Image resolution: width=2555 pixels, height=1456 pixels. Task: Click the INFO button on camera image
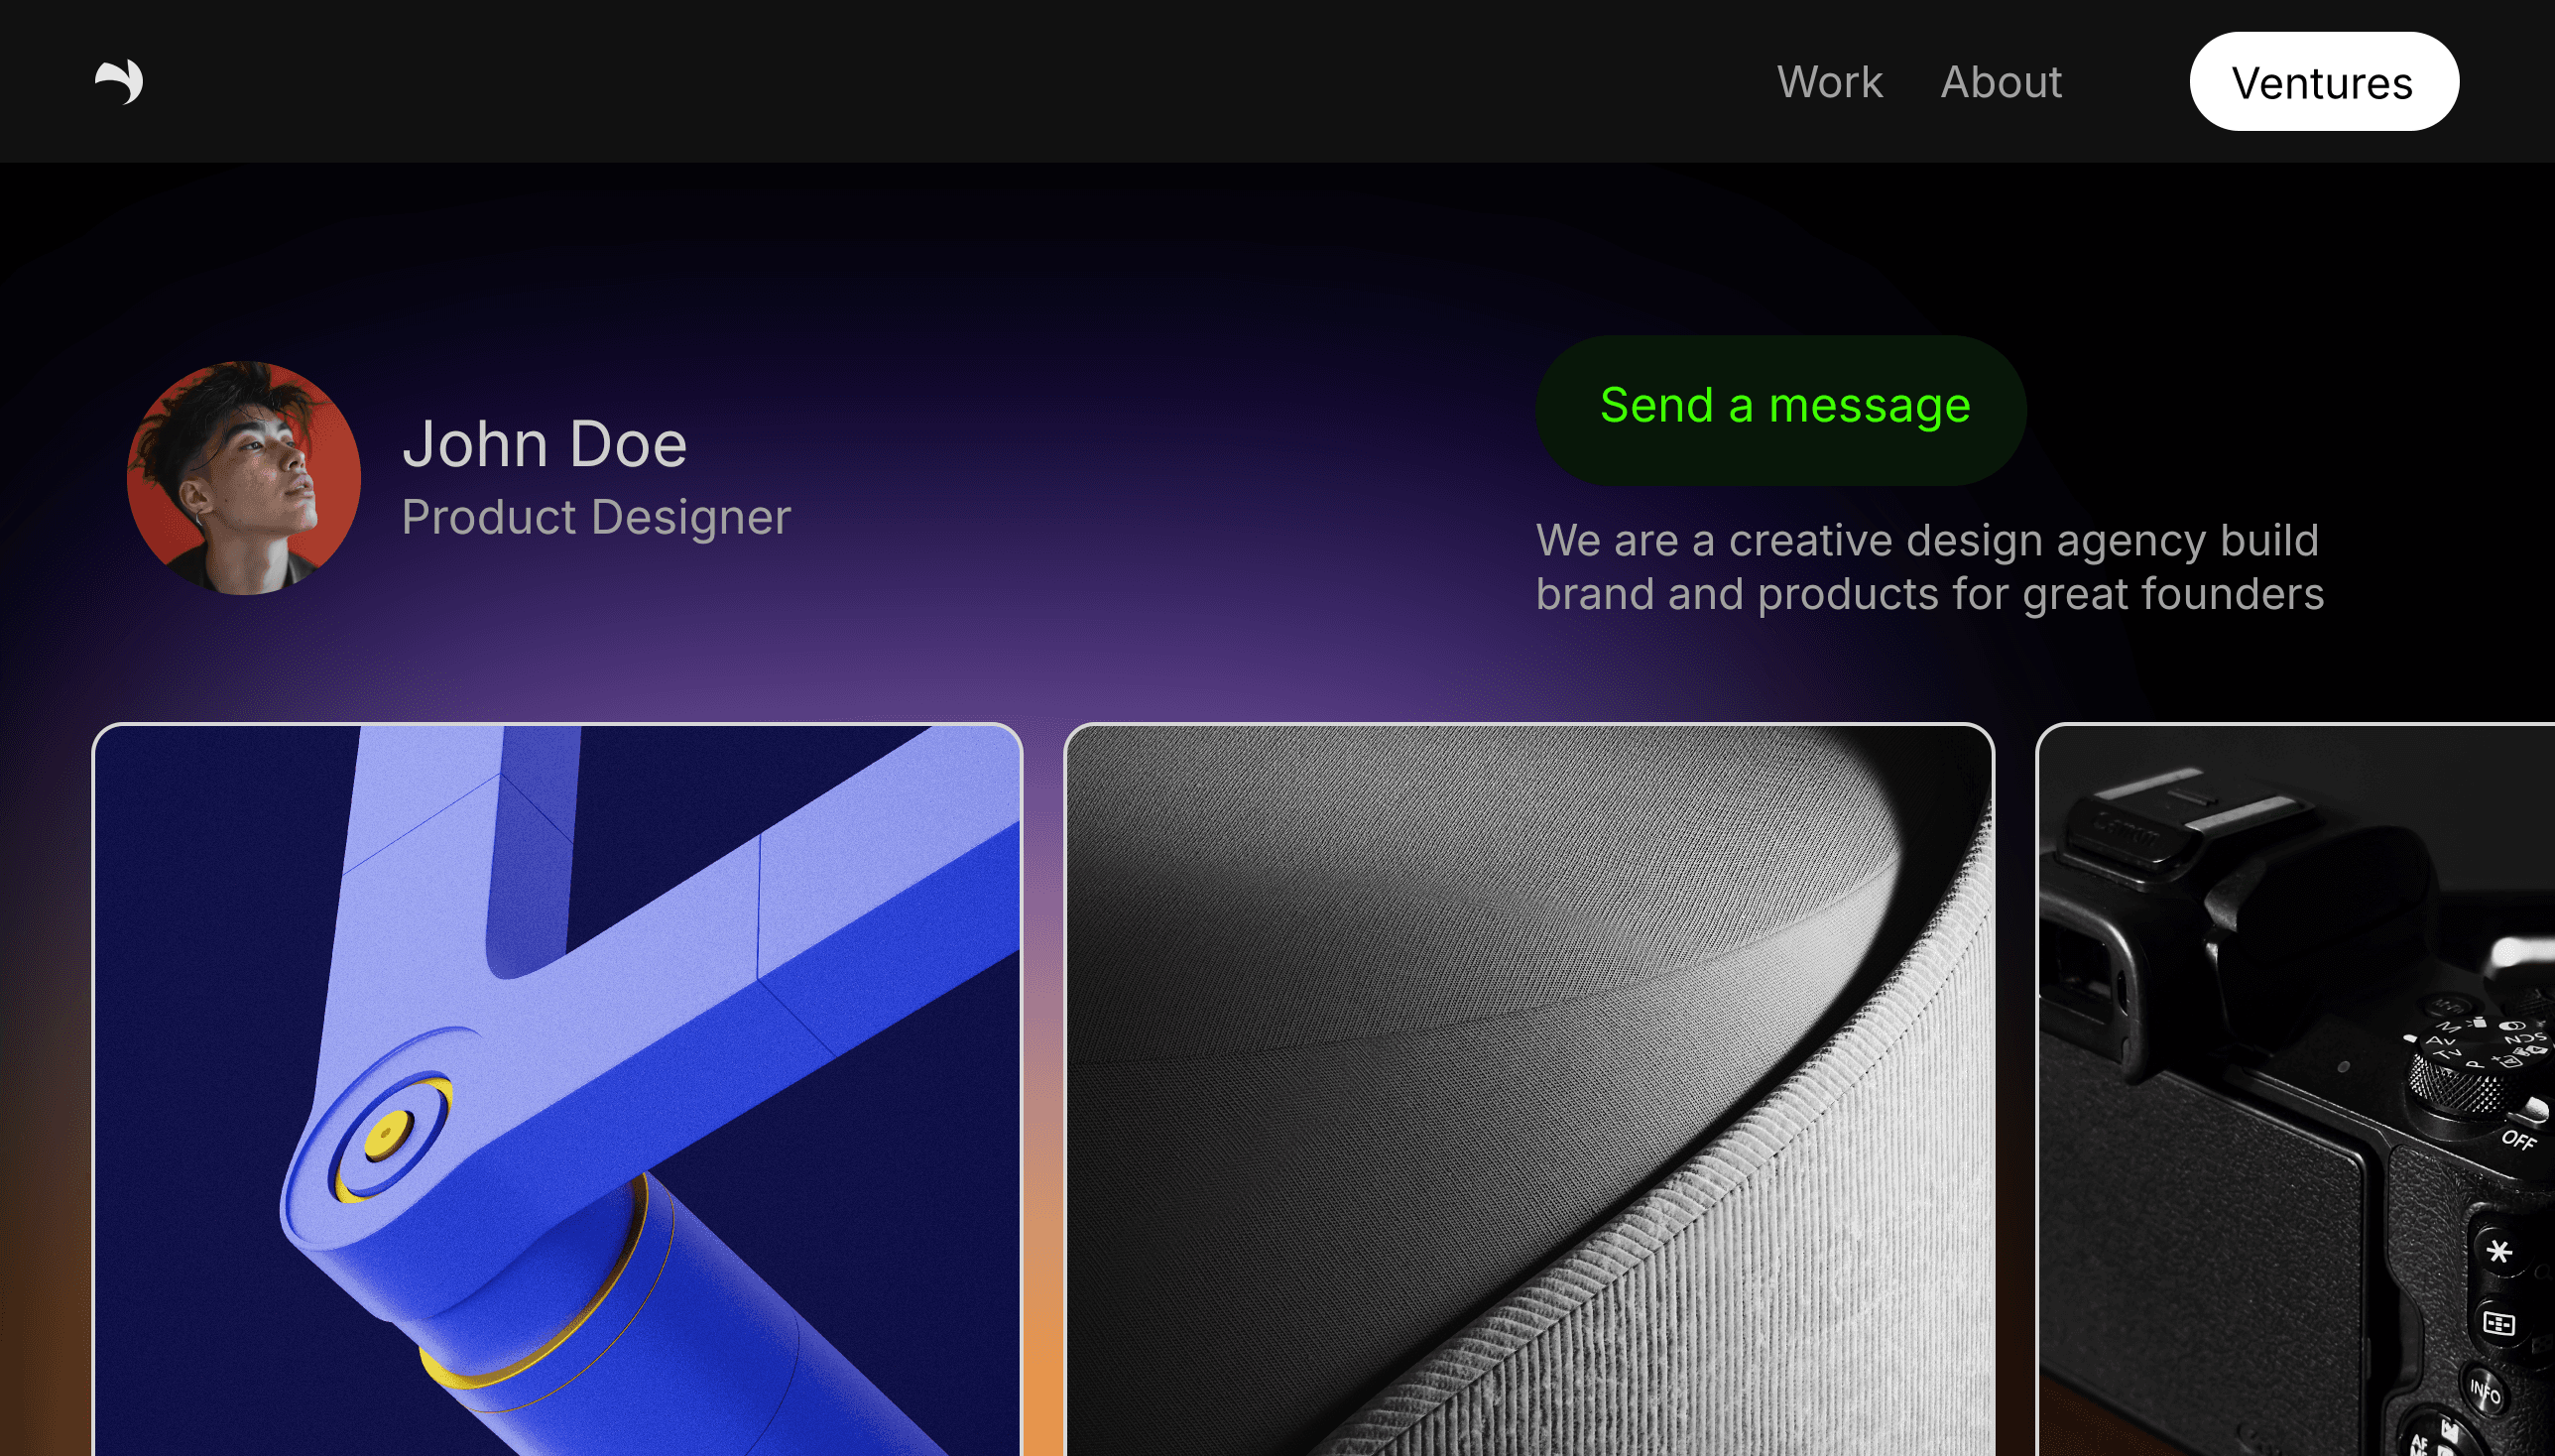click(2484, 1389)
